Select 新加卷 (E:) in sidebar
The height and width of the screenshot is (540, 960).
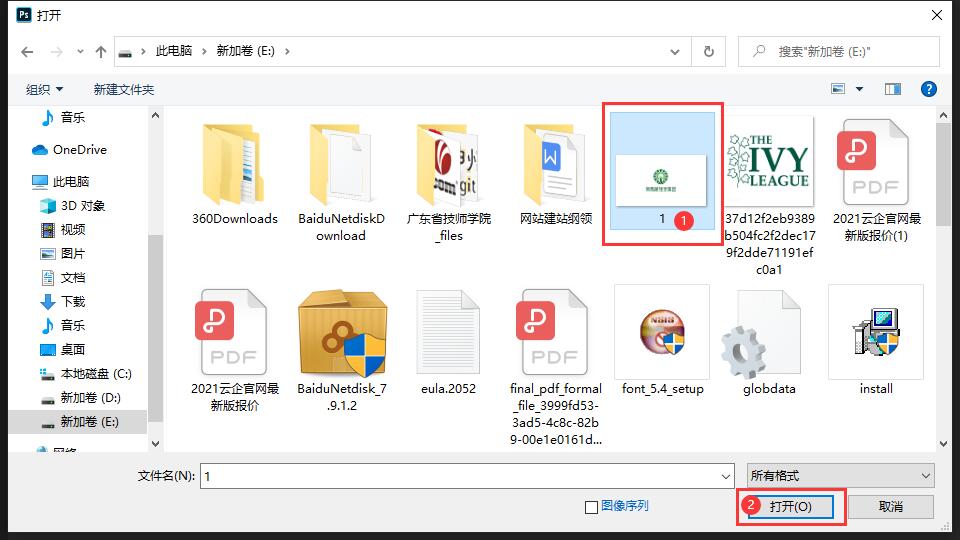pyautogui.click(x=78, y=422)
